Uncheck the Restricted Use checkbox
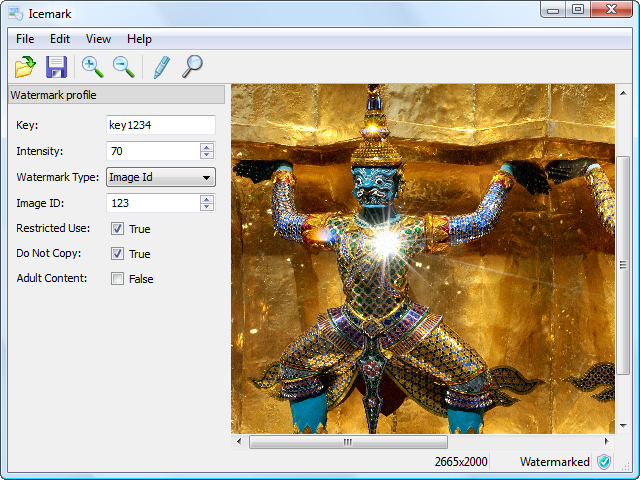 tap(117, 229)
